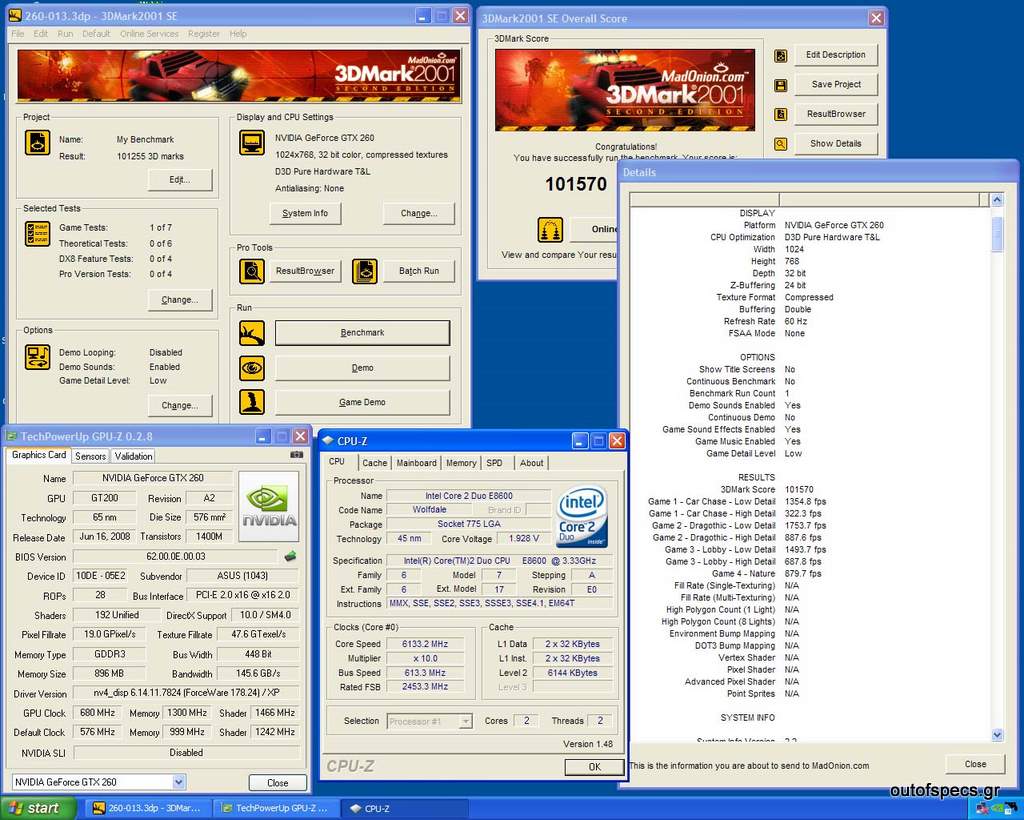Viewport: 1024px width, 820px height.
Task: Click the Edit Description button
Action: pyautogui.click(x=836, y=55)
